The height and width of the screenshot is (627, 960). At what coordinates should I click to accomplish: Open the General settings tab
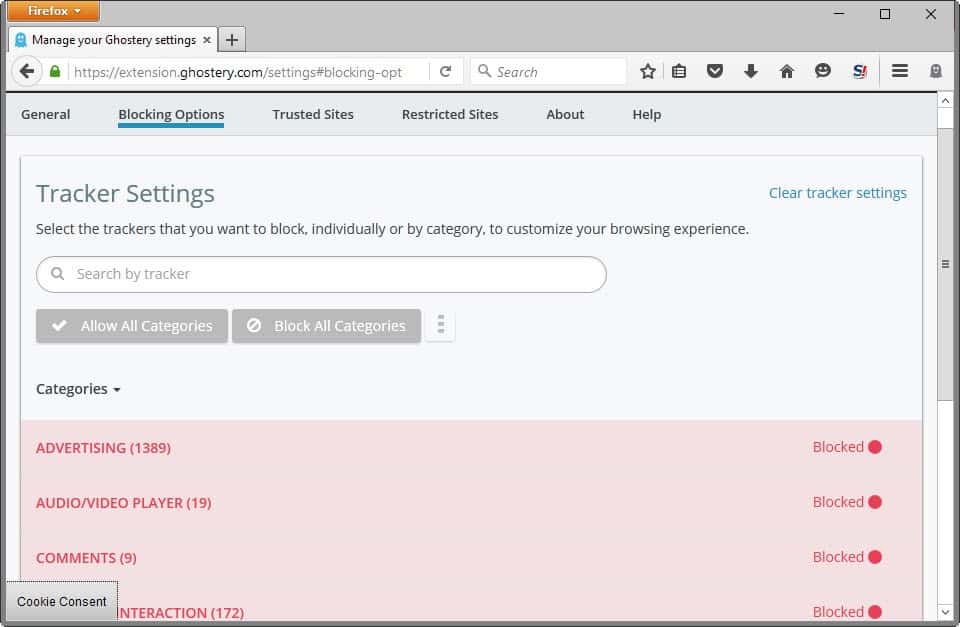45,115
